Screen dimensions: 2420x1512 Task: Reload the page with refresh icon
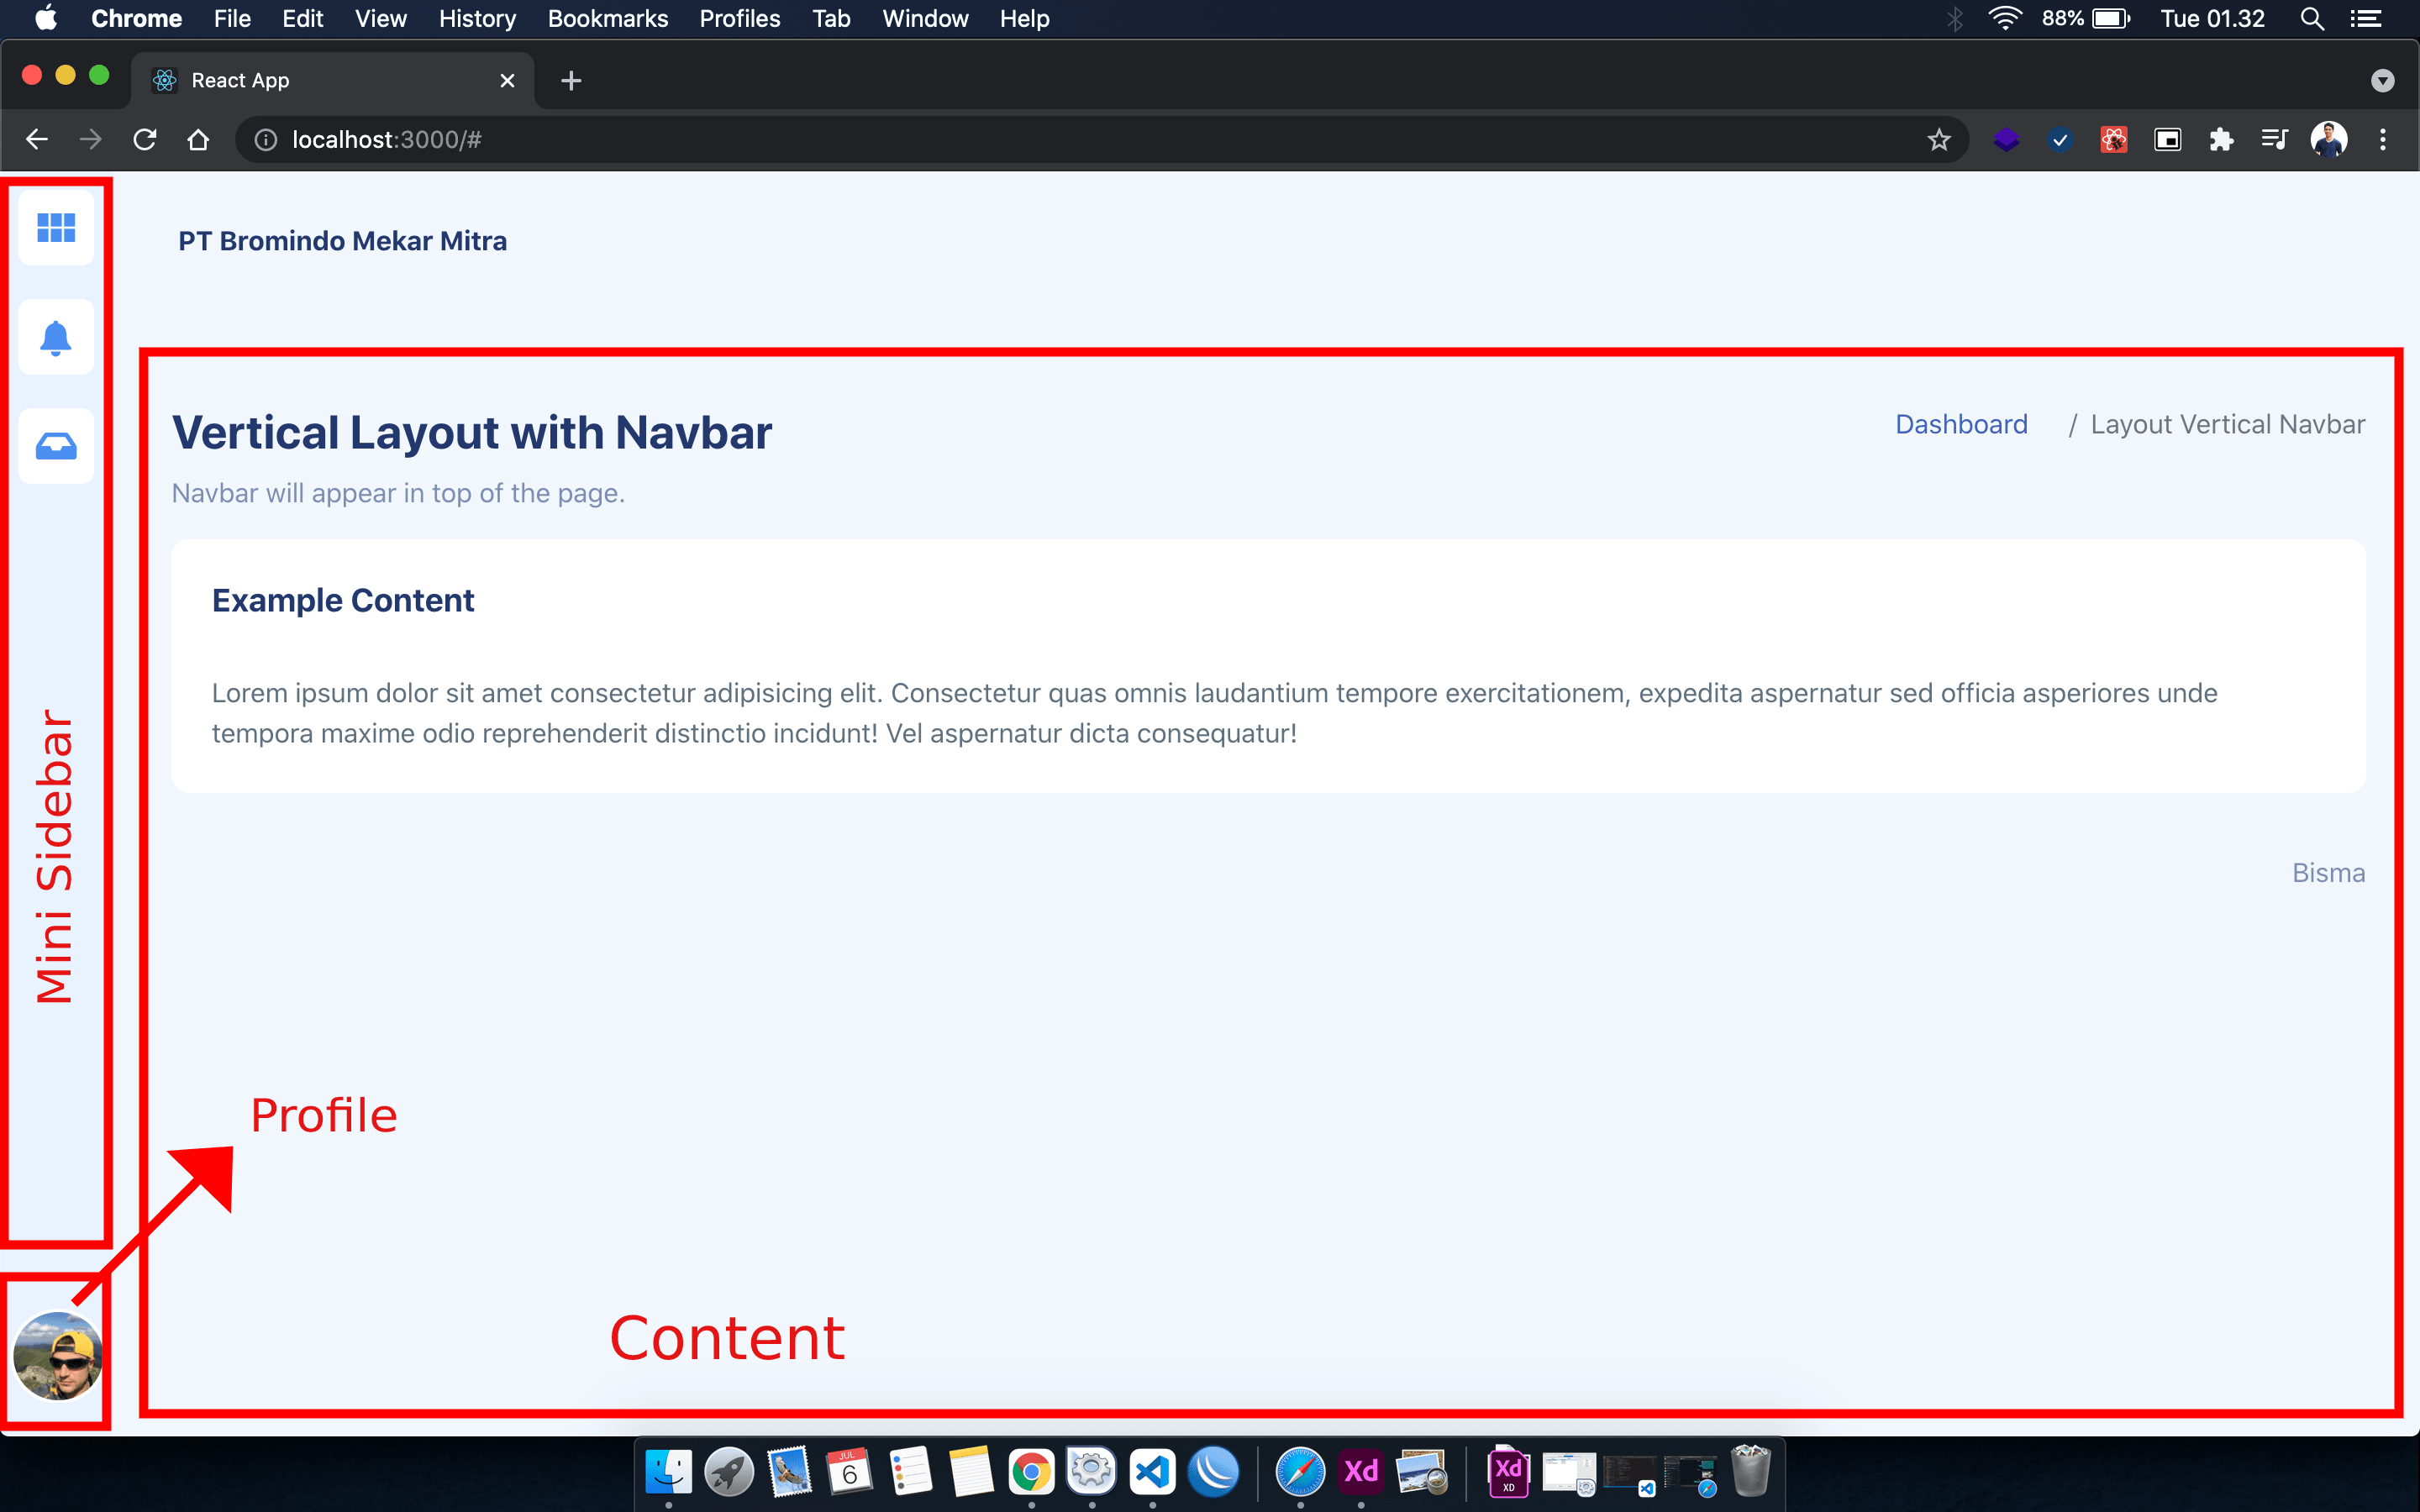coord(145,140)
